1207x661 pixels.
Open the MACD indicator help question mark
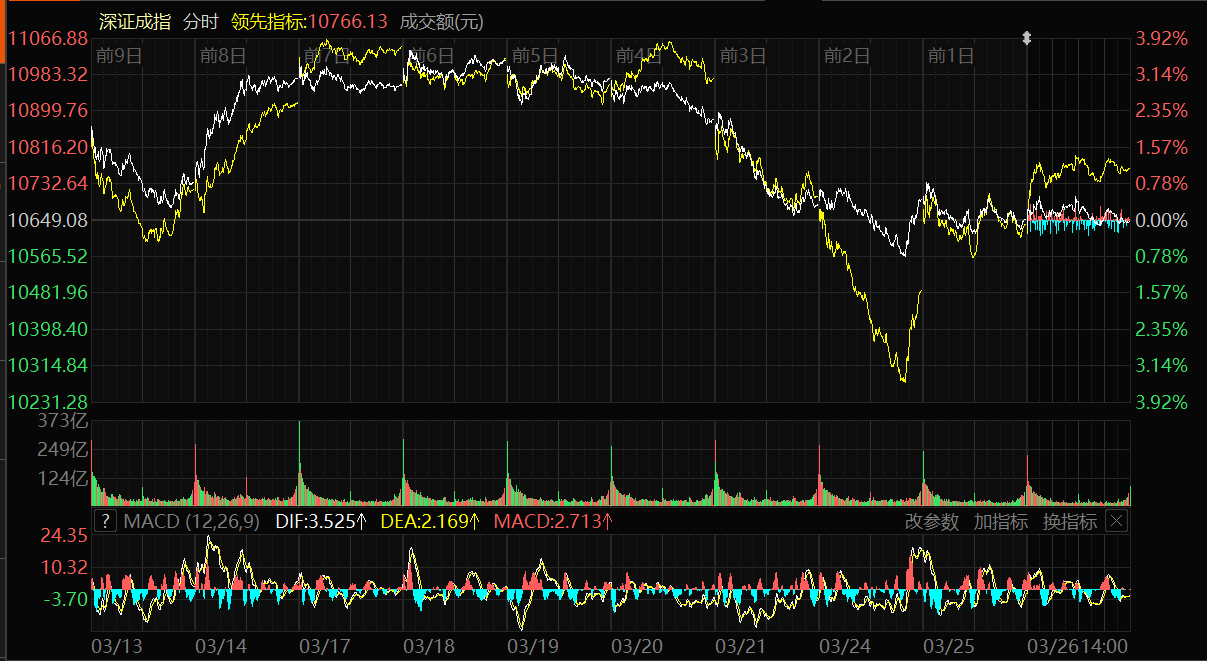pyautogui.click(x=104, y=521)
